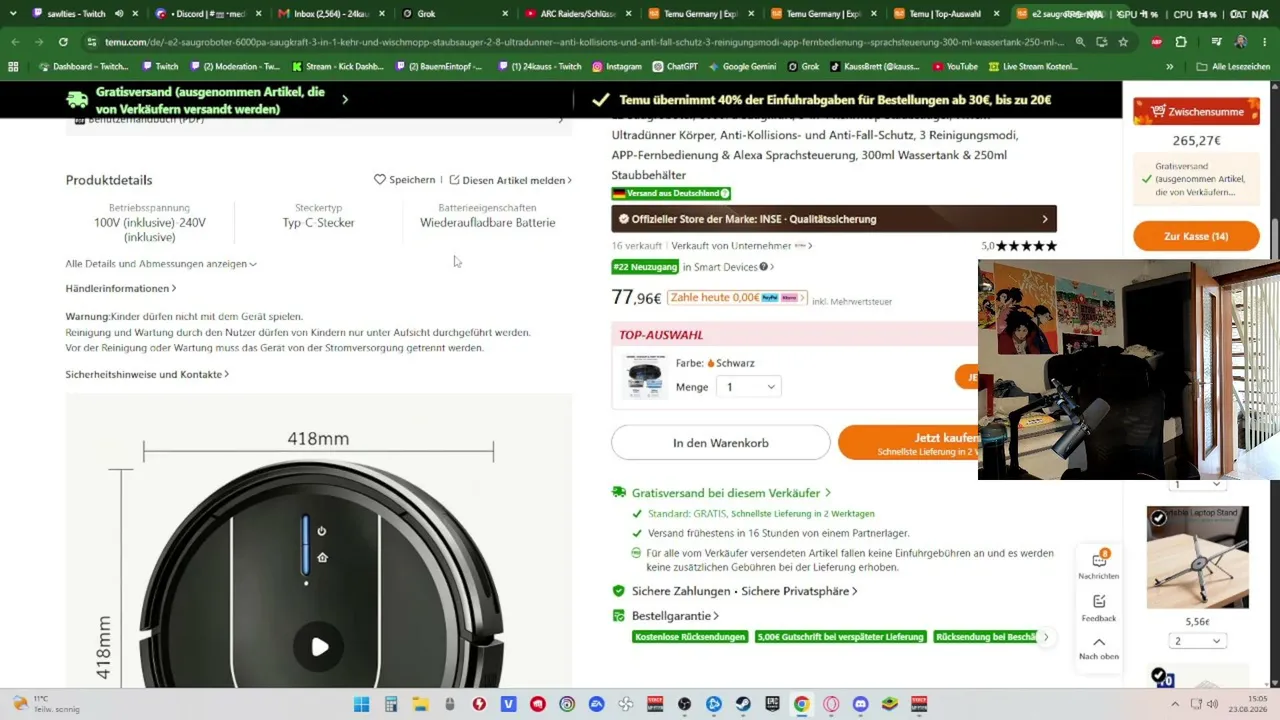Open the Windows Start menu
Viewport: 1280px width, 720px height.
pos(361,704)
